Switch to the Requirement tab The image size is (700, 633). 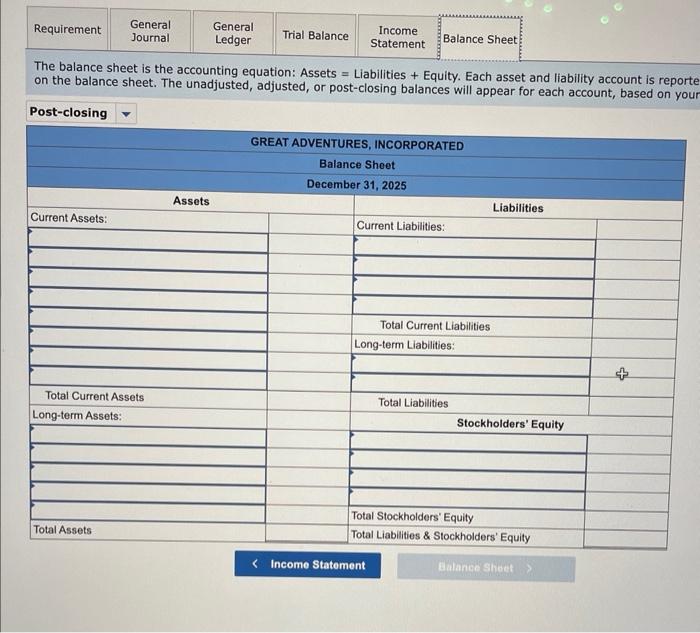click(67, 29)
